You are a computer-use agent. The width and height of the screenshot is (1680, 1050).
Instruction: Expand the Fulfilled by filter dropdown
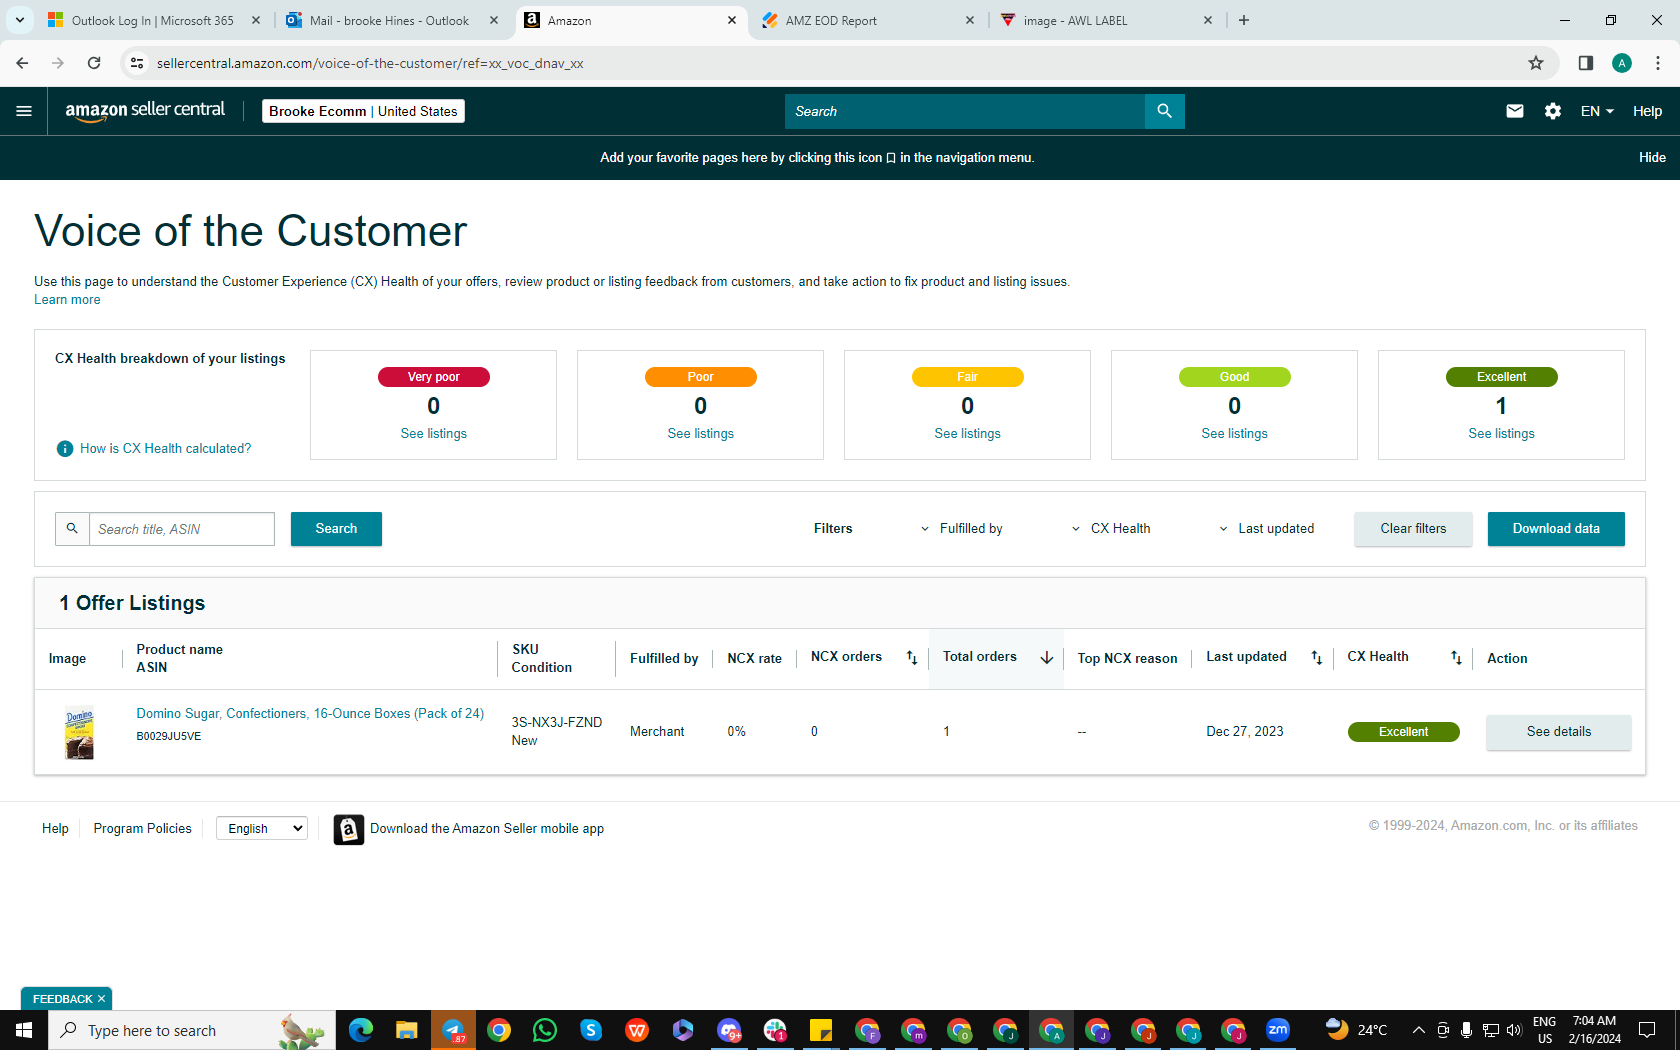click(961, 529)
